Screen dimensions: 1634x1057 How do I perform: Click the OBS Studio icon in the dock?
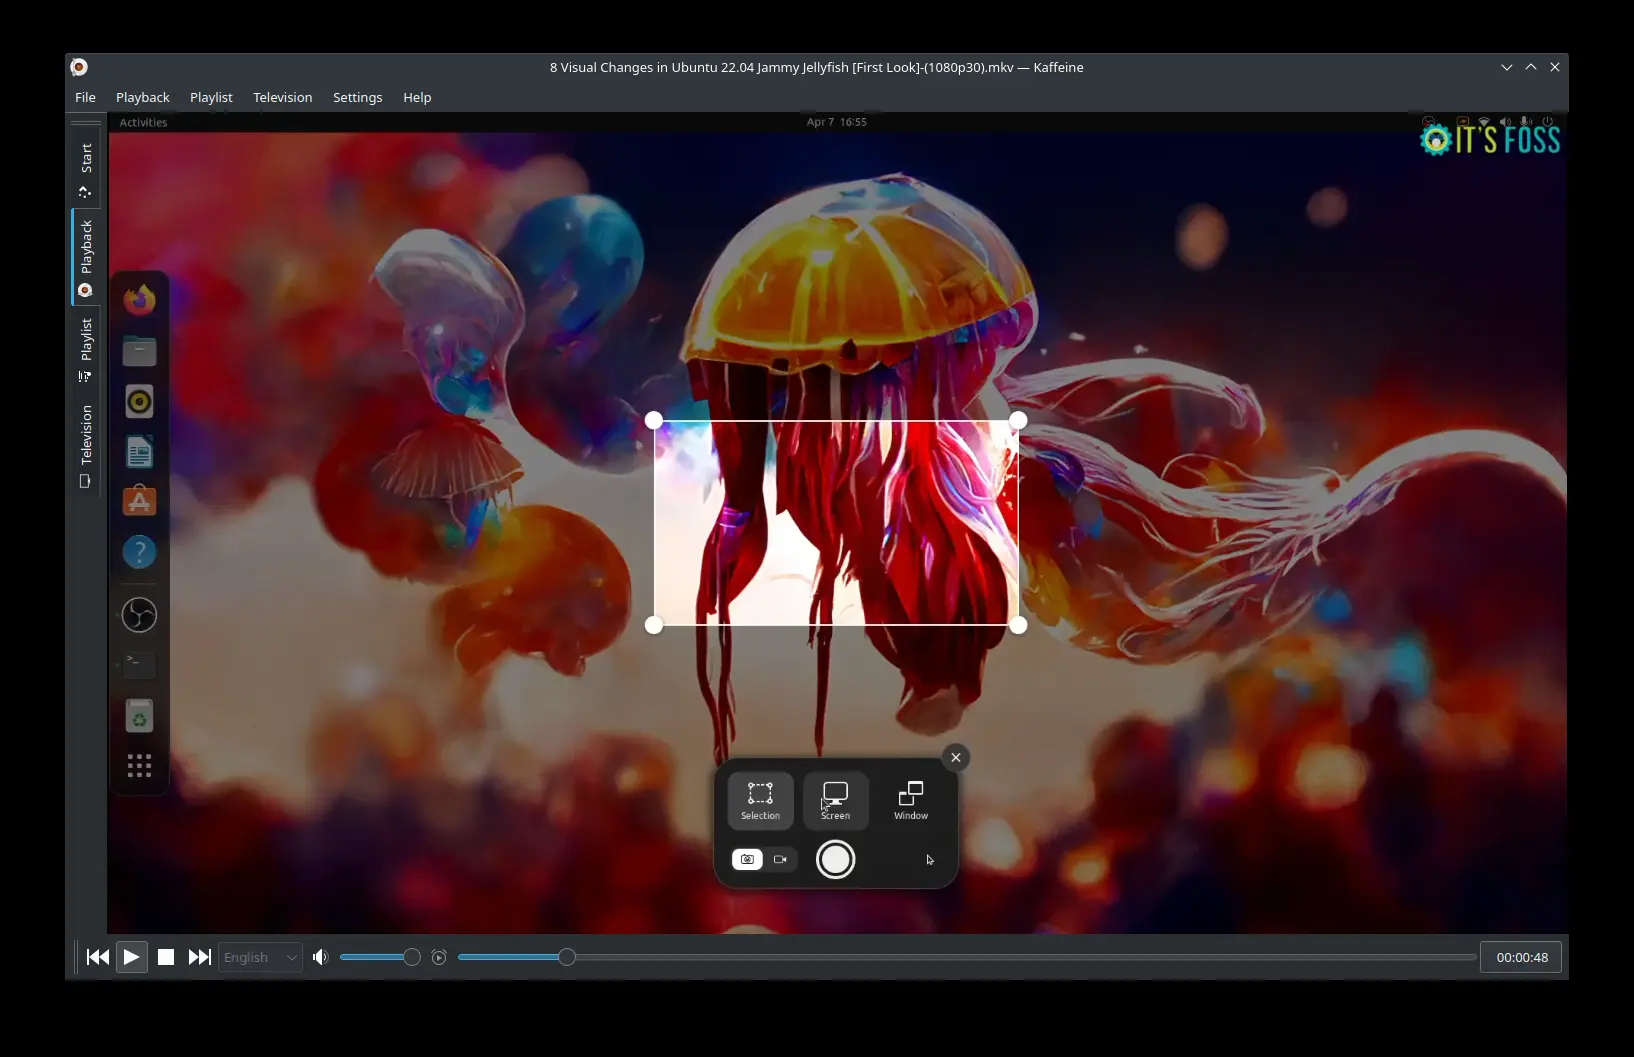pyautogui.click(x=139, y=614)
